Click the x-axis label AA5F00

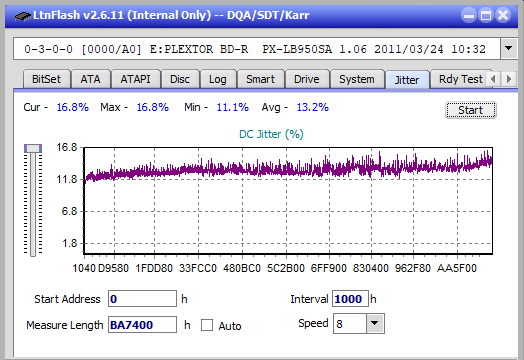coord(456,268)
